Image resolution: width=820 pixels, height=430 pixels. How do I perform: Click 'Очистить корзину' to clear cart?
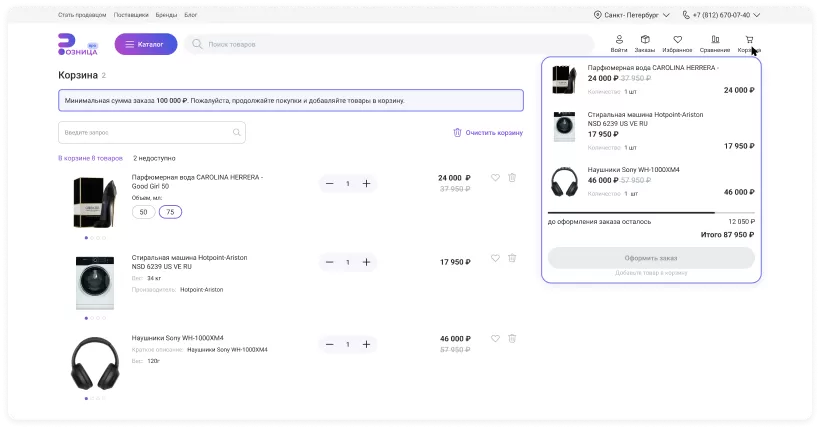coord(488,132)
